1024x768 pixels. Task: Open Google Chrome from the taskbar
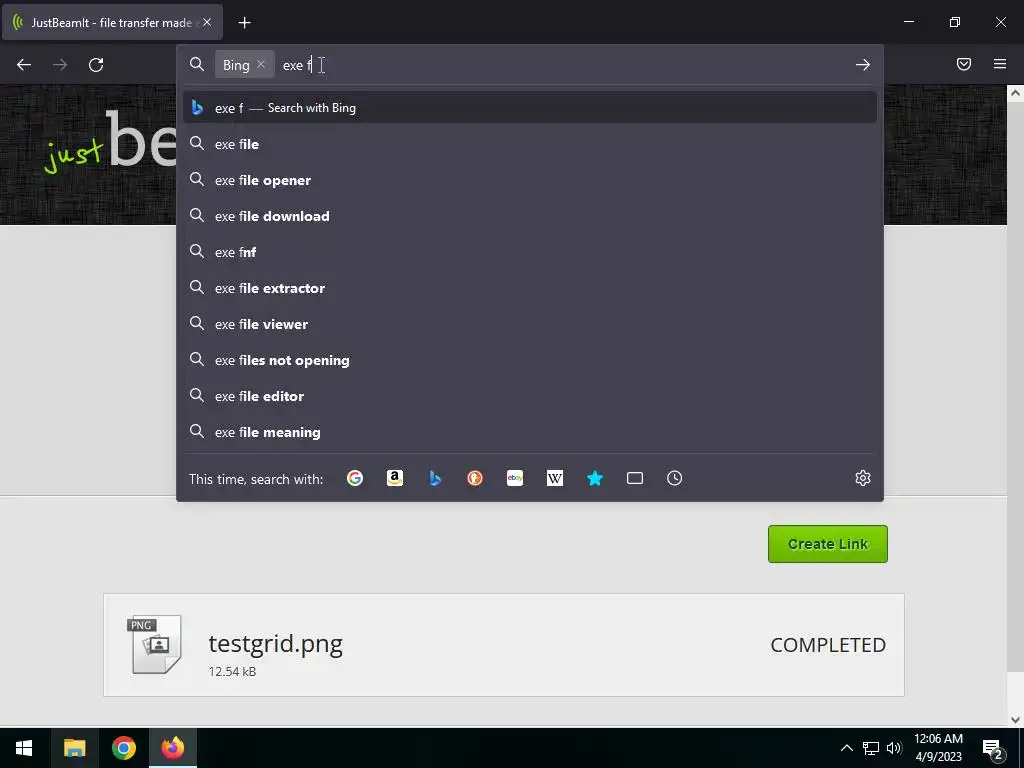(123, 748)
